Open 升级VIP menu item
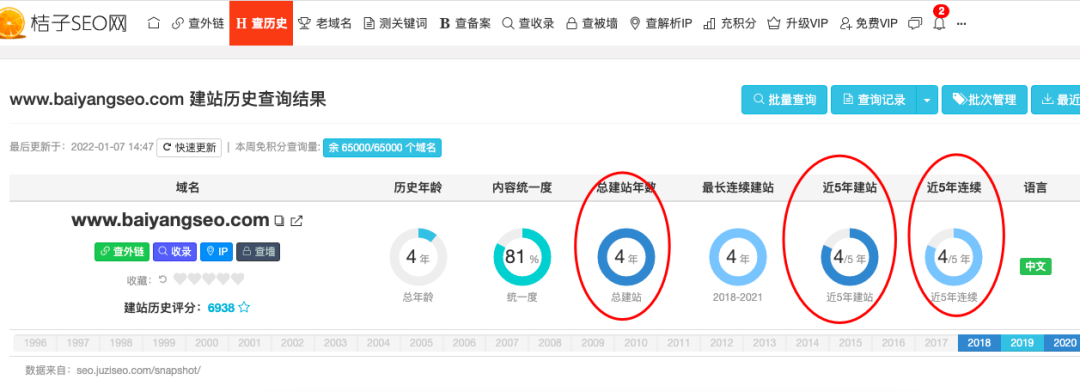The width and height of the screenshot is (1080, 392). click(x=798, y=23)
